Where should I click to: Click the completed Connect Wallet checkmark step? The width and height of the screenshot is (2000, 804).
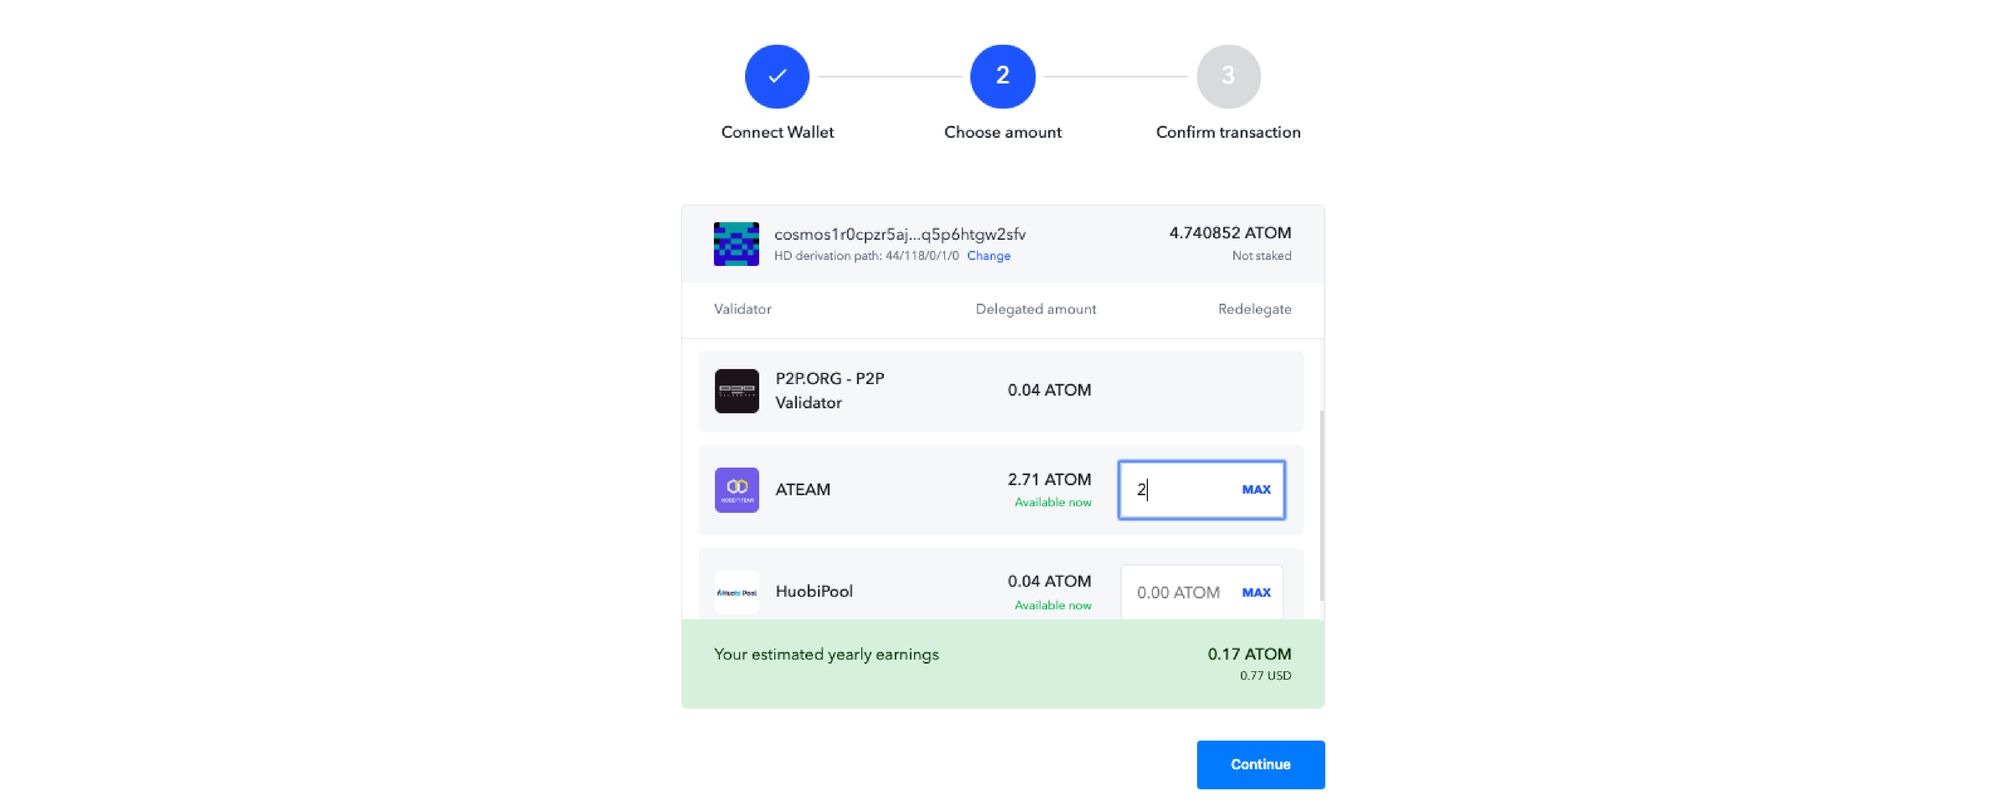click(777, 76)
